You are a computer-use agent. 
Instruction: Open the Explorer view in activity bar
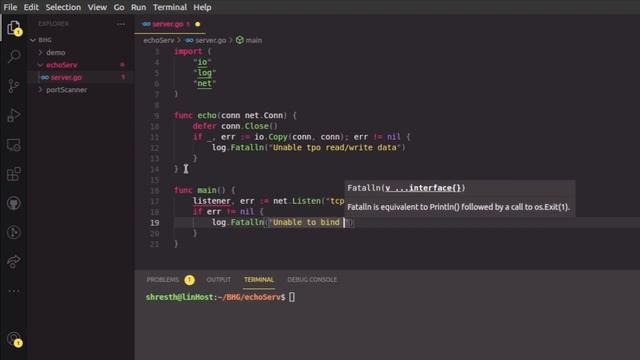(x=14, y=28)
